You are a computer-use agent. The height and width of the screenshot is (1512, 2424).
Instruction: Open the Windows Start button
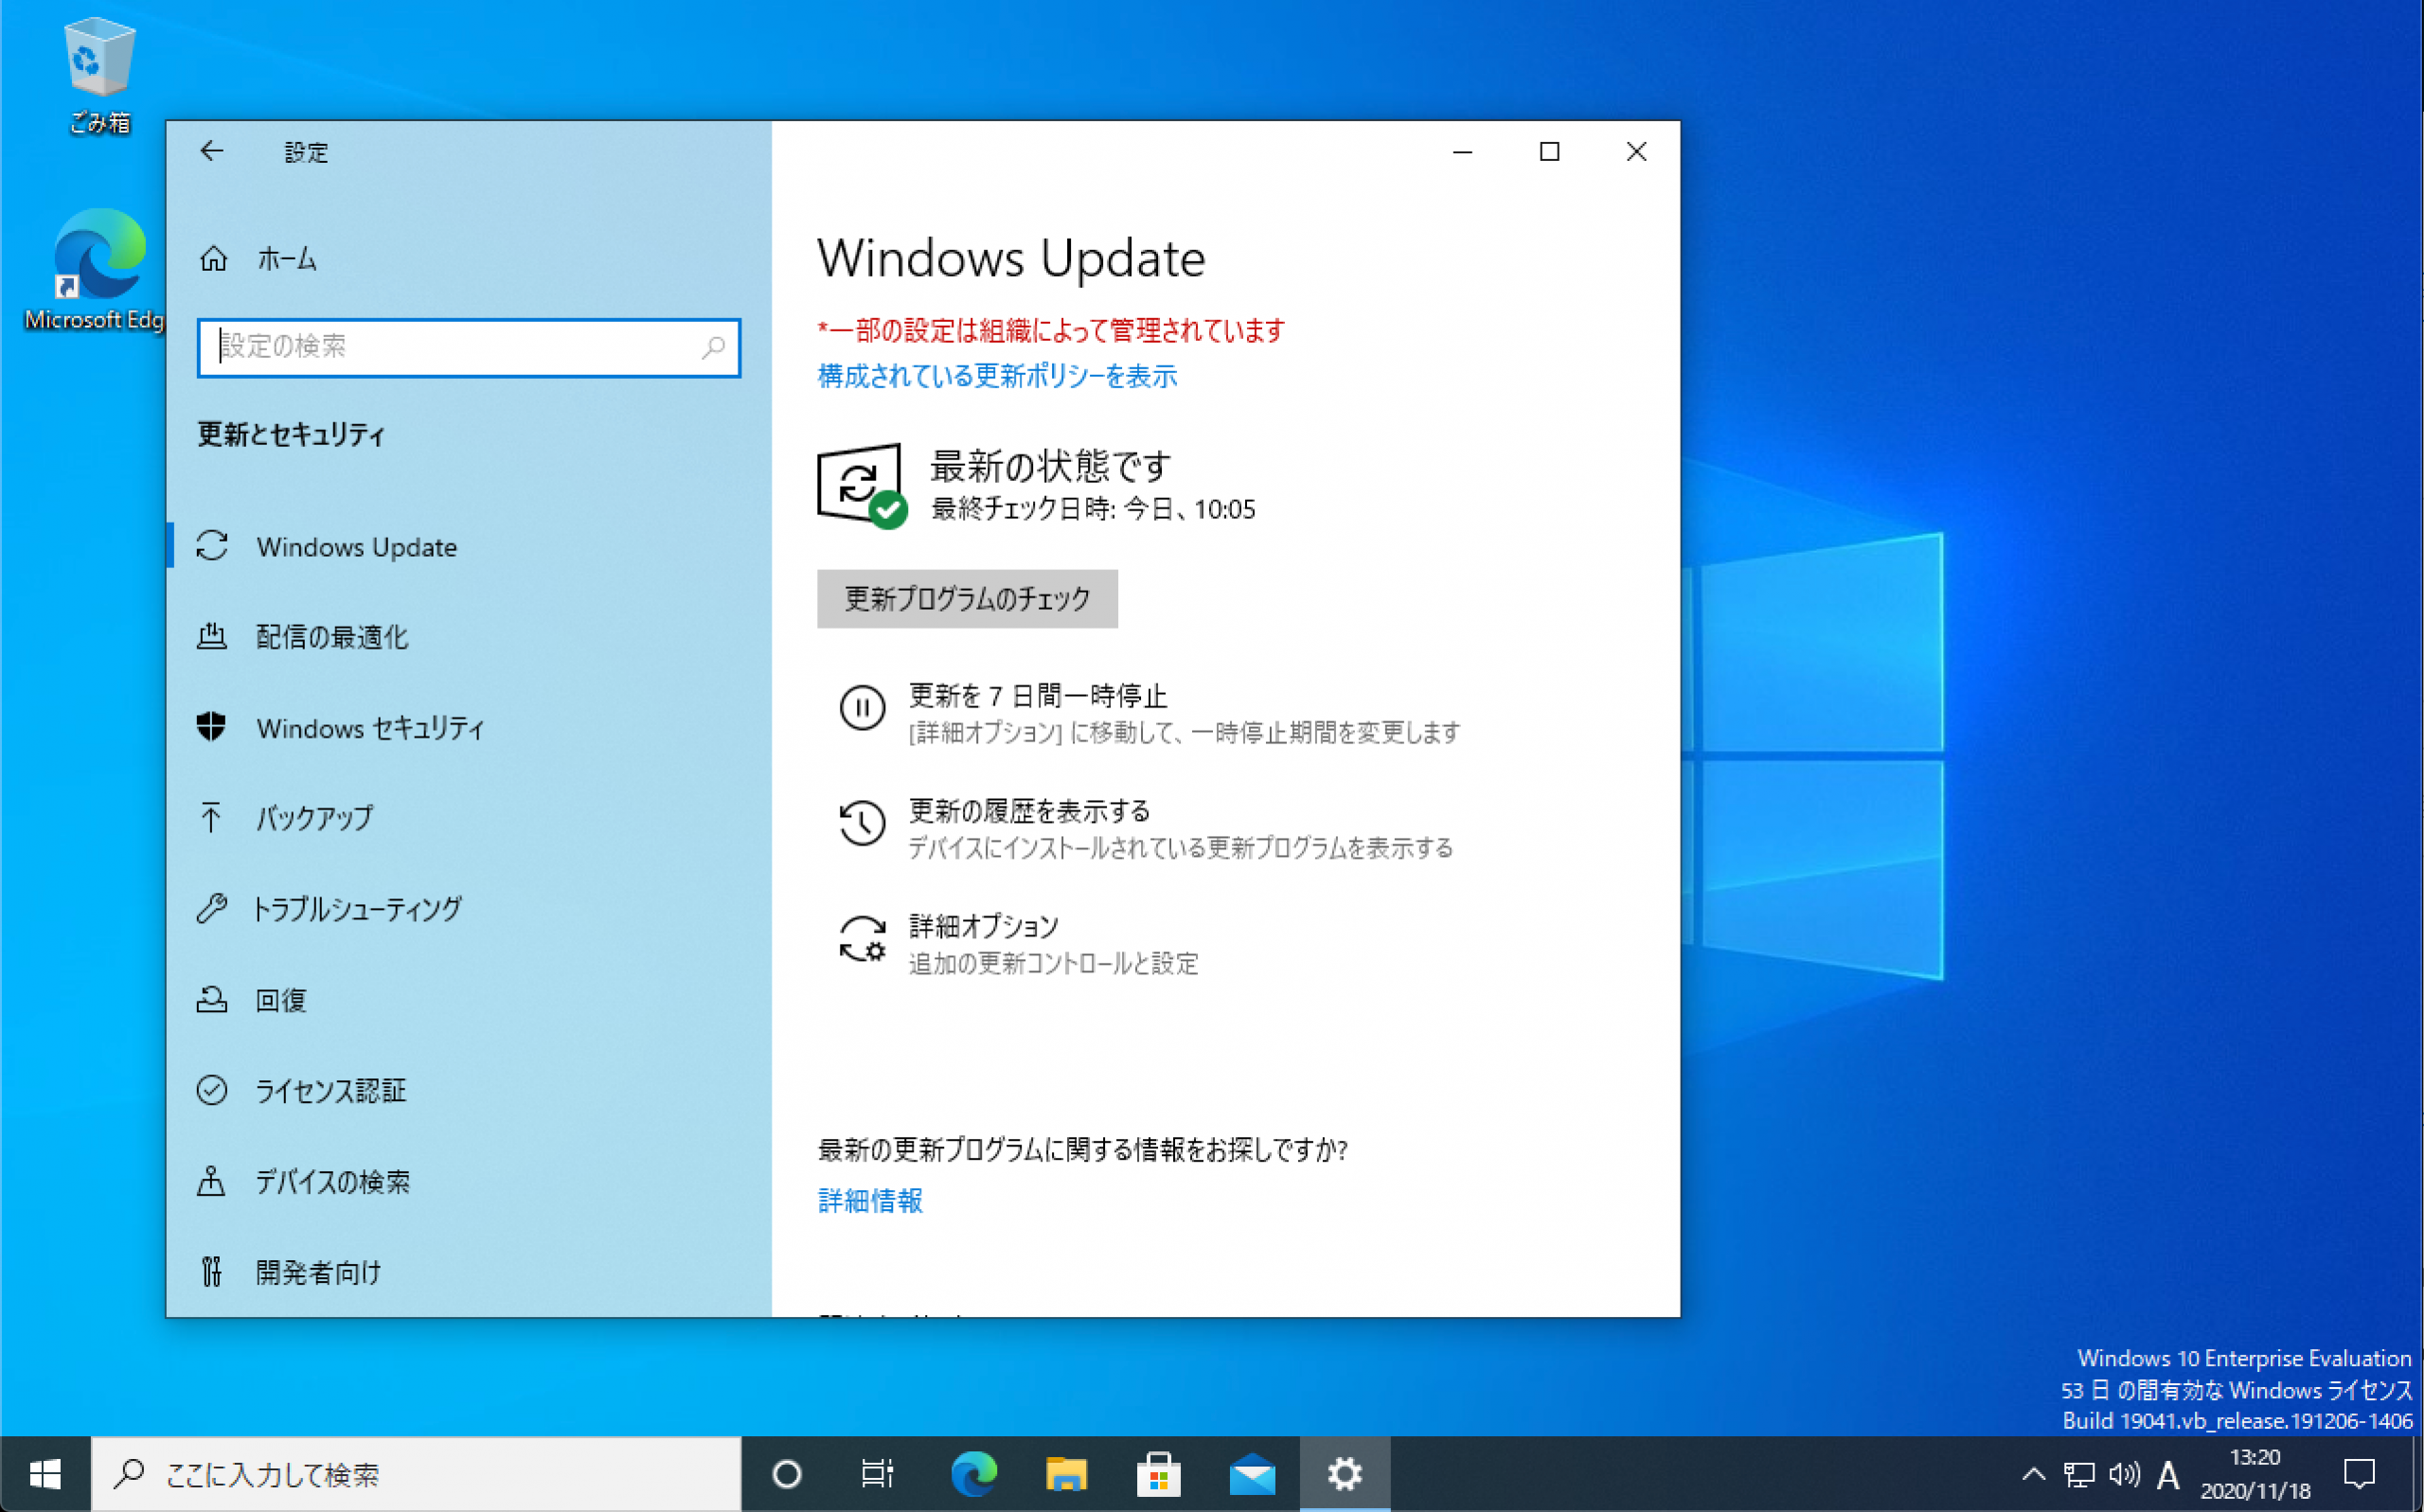(x=45, y=1474)
